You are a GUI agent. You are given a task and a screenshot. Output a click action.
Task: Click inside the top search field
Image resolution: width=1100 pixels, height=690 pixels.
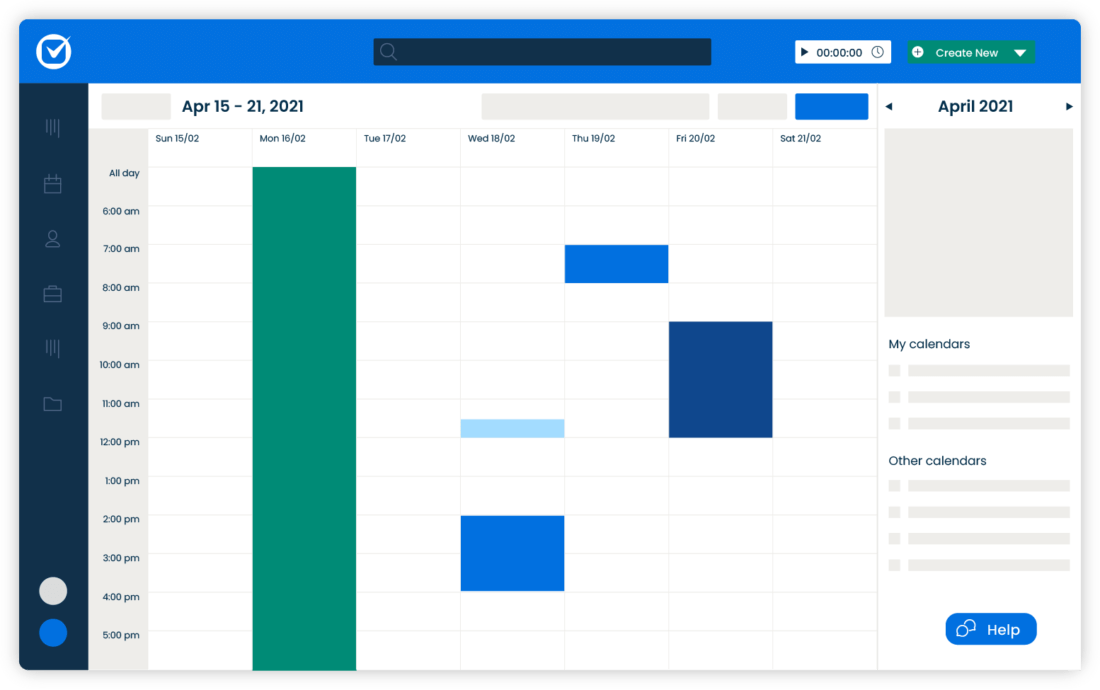pyautogui.click(x=555, y=52)
